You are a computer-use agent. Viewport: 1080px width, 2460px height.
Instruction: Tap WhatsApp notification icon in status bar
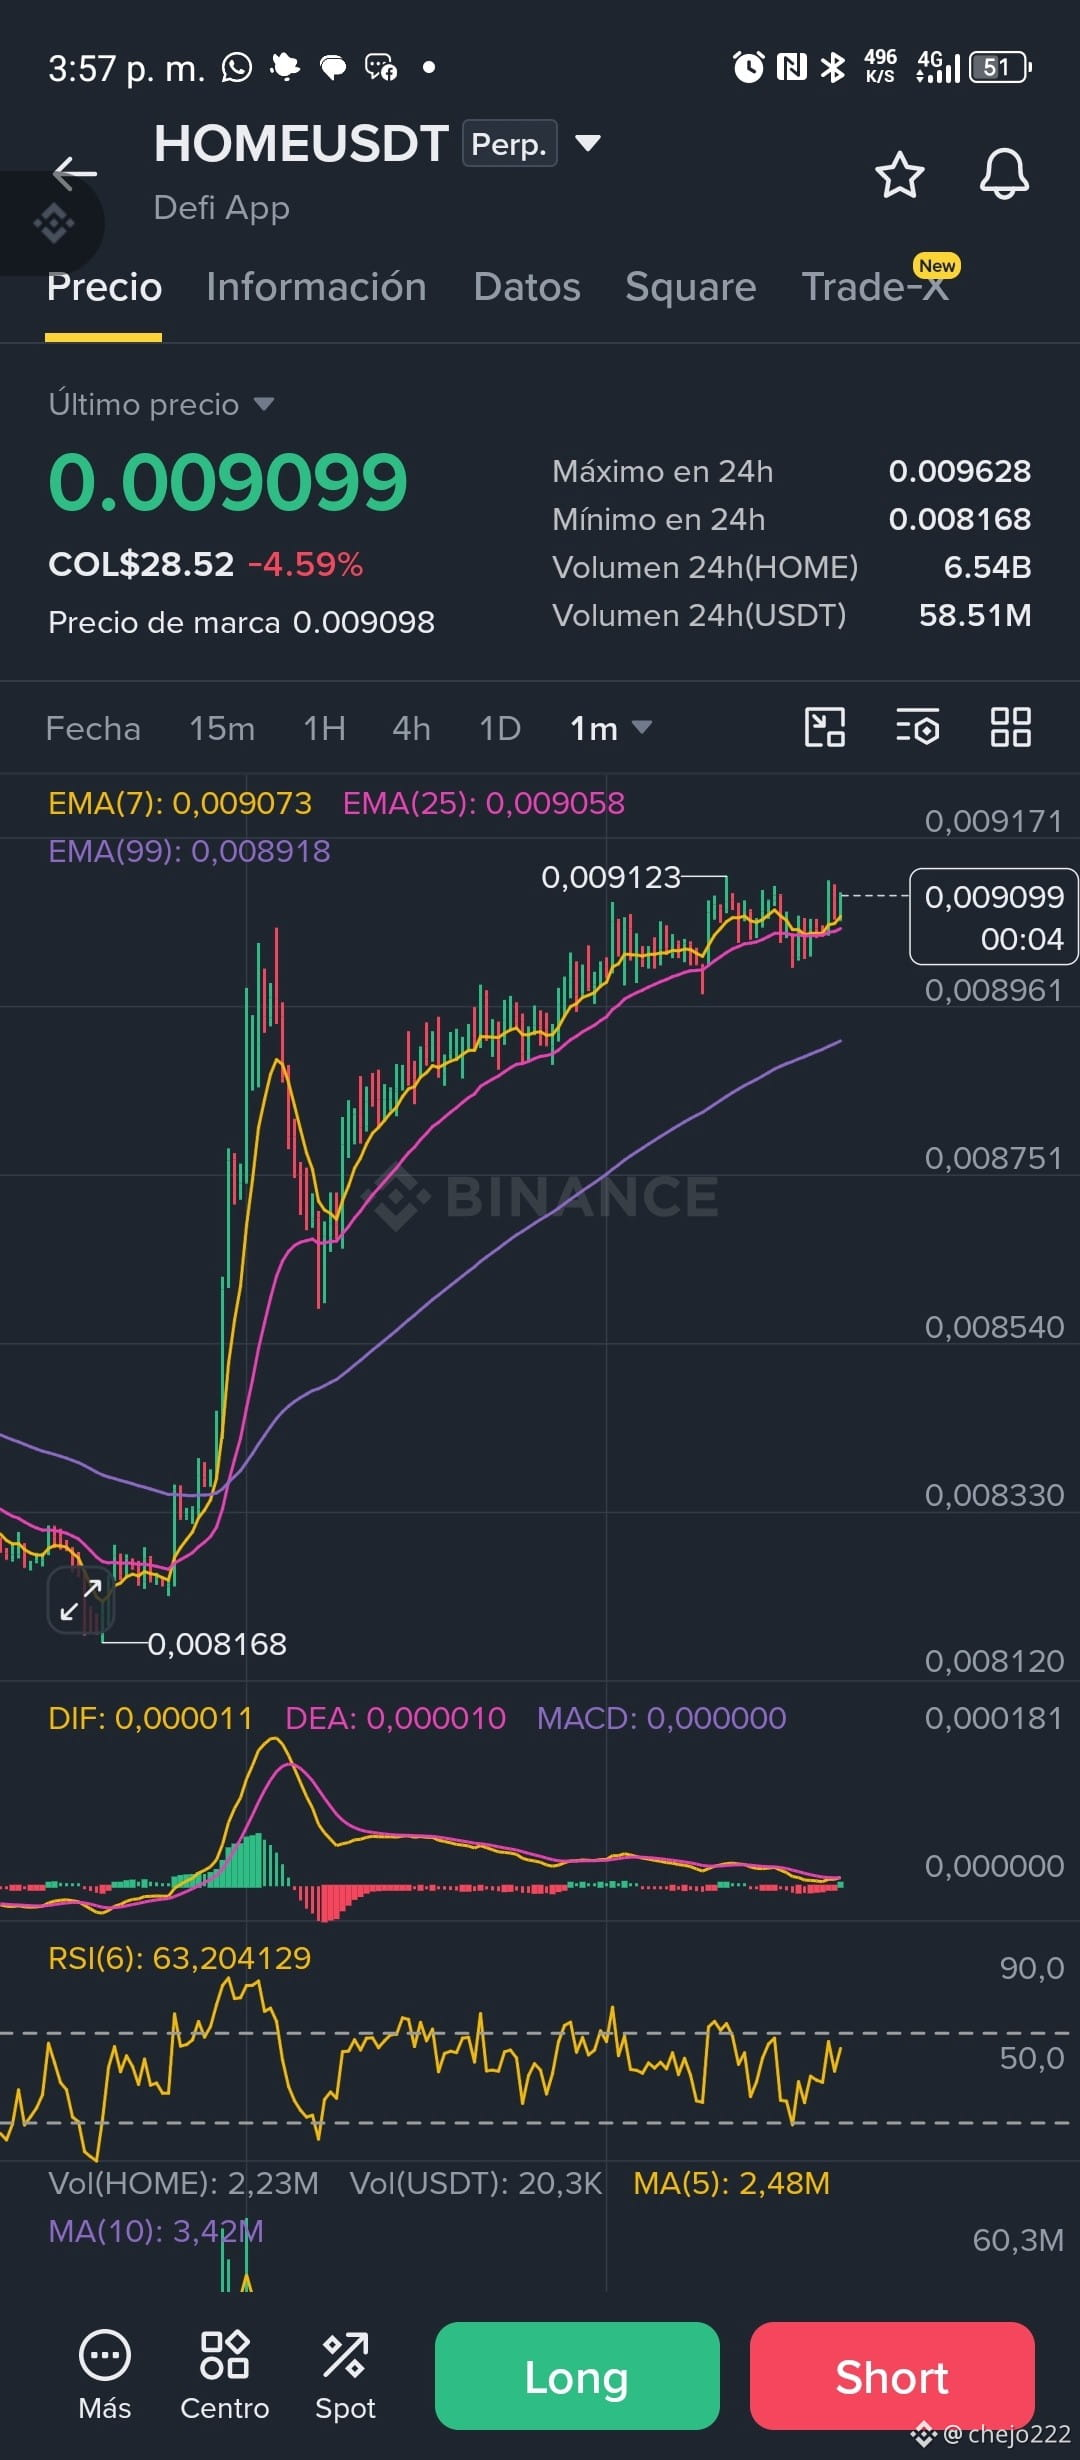tap(237, 67)
